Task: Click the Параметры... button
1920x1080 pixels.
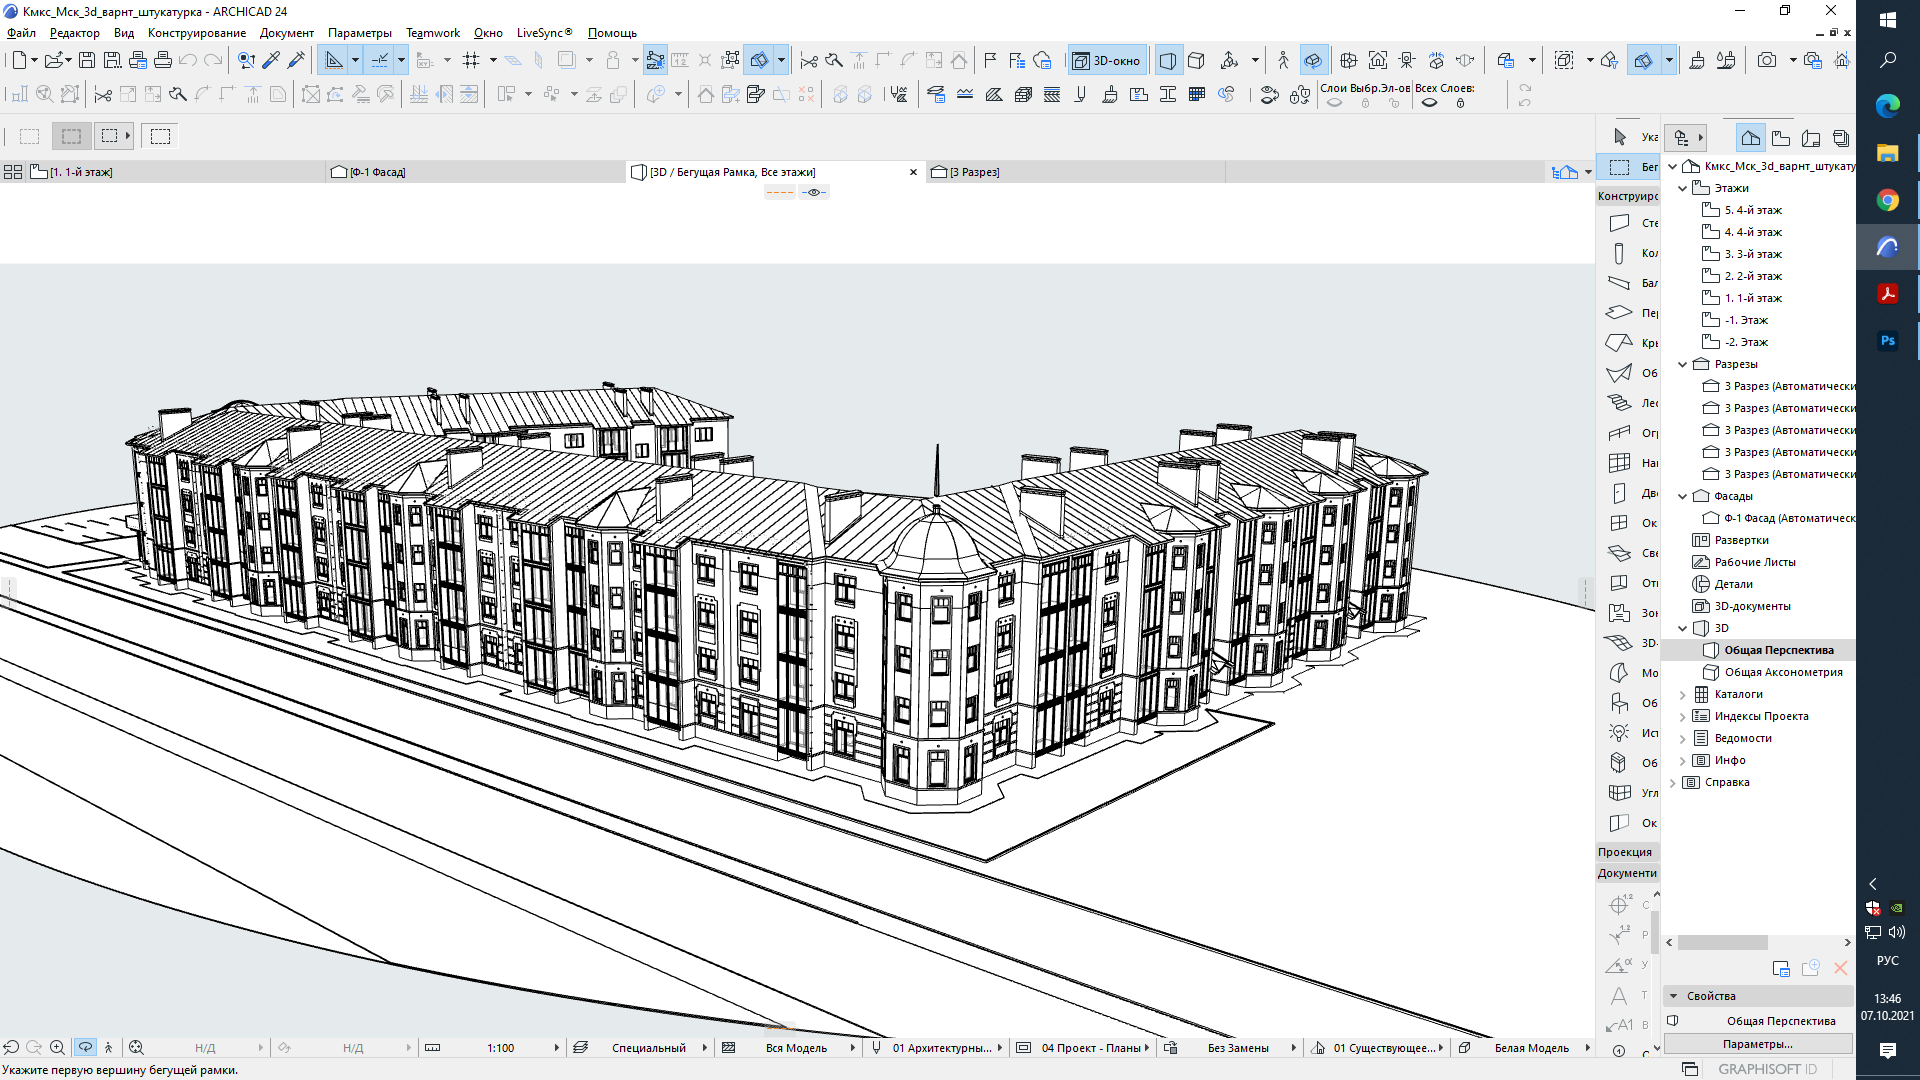Action: coord(1758,1044)
